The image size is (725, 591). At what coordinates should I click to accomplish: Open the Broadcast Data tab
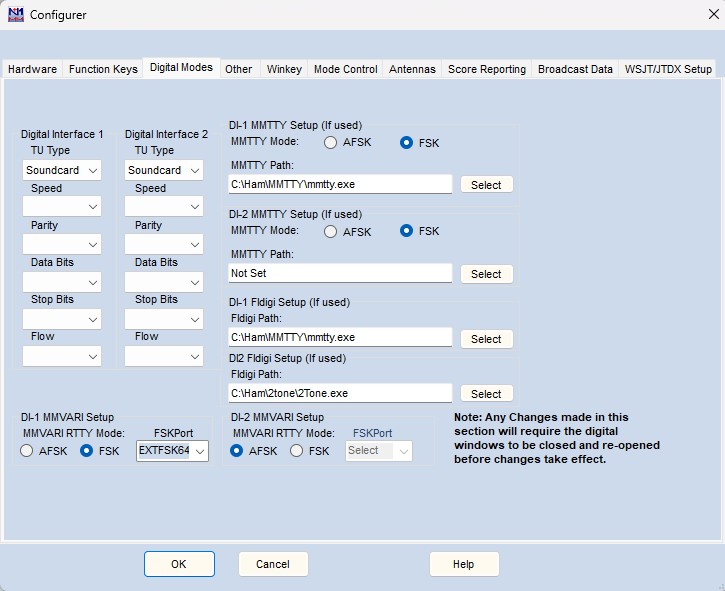pyautogui.click(x=575, y=69)
